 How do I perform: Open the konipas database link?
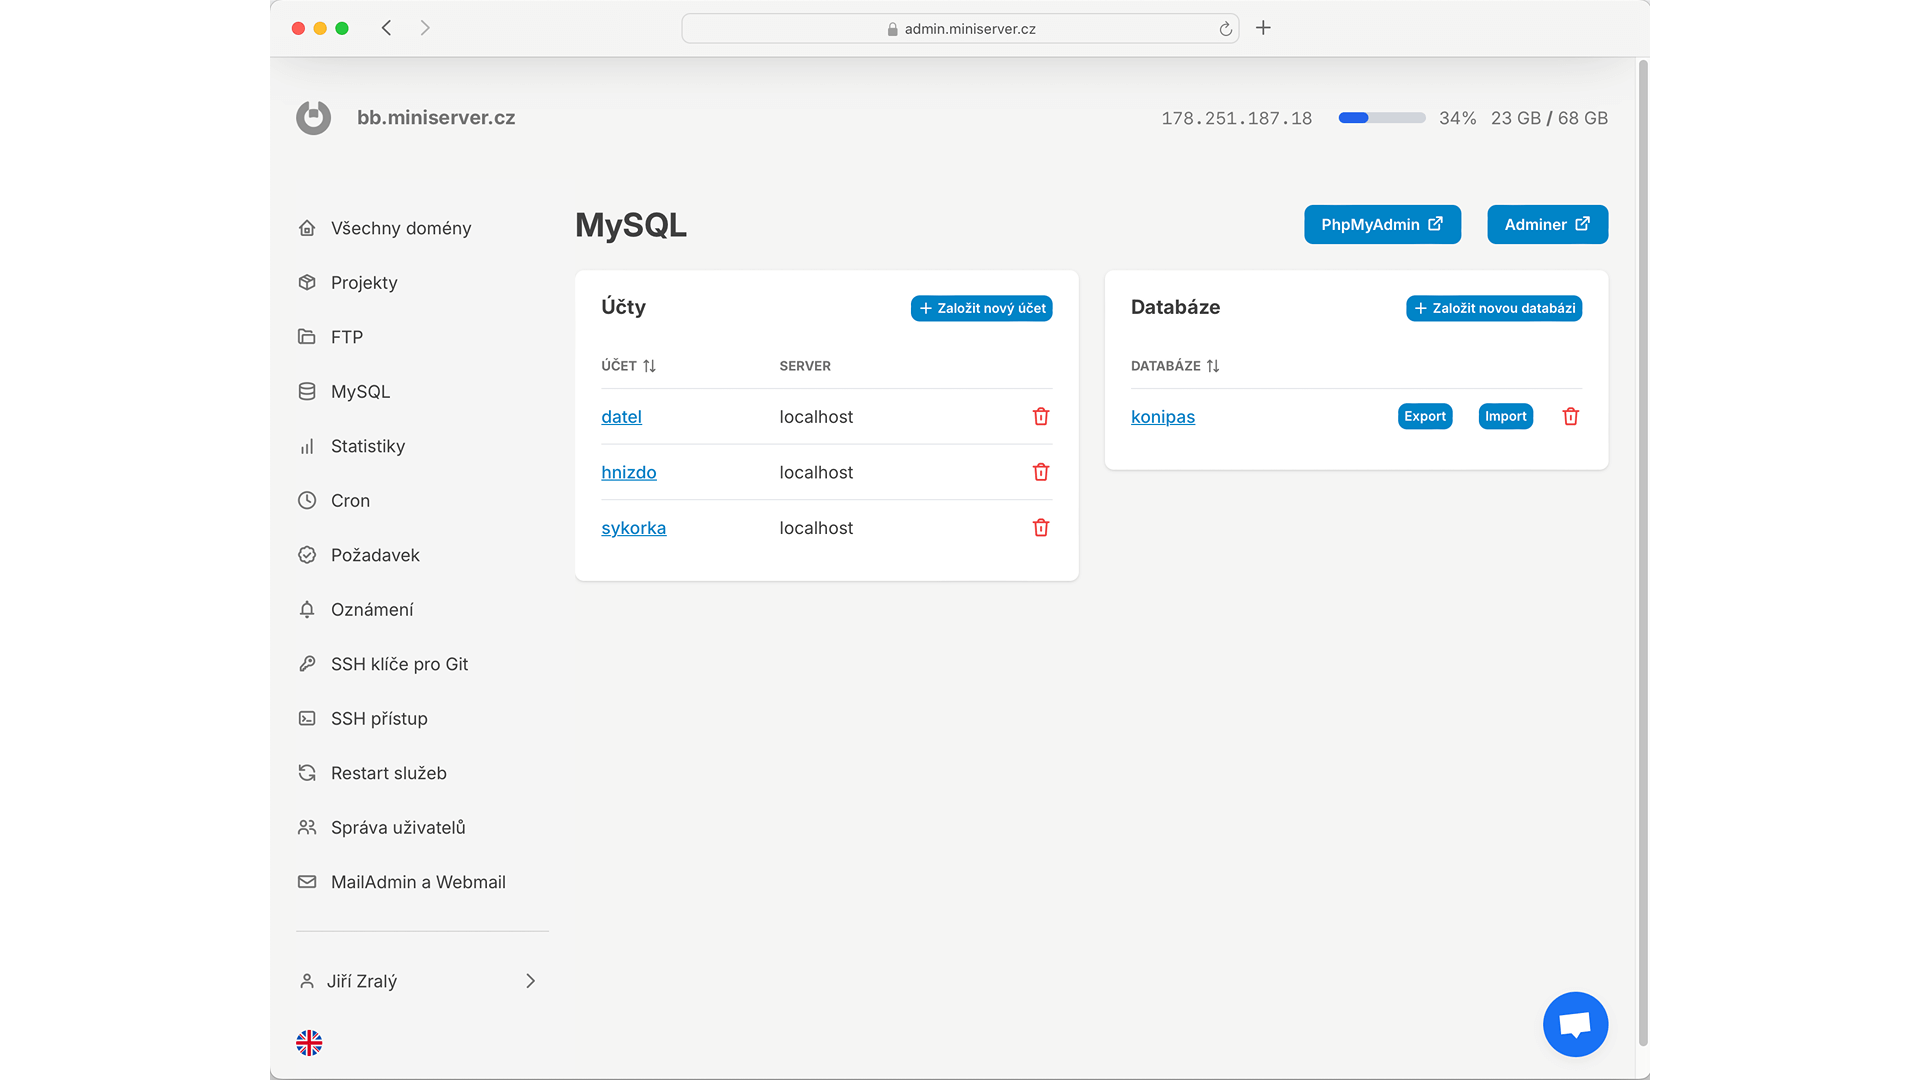(x=1163, y=417)
